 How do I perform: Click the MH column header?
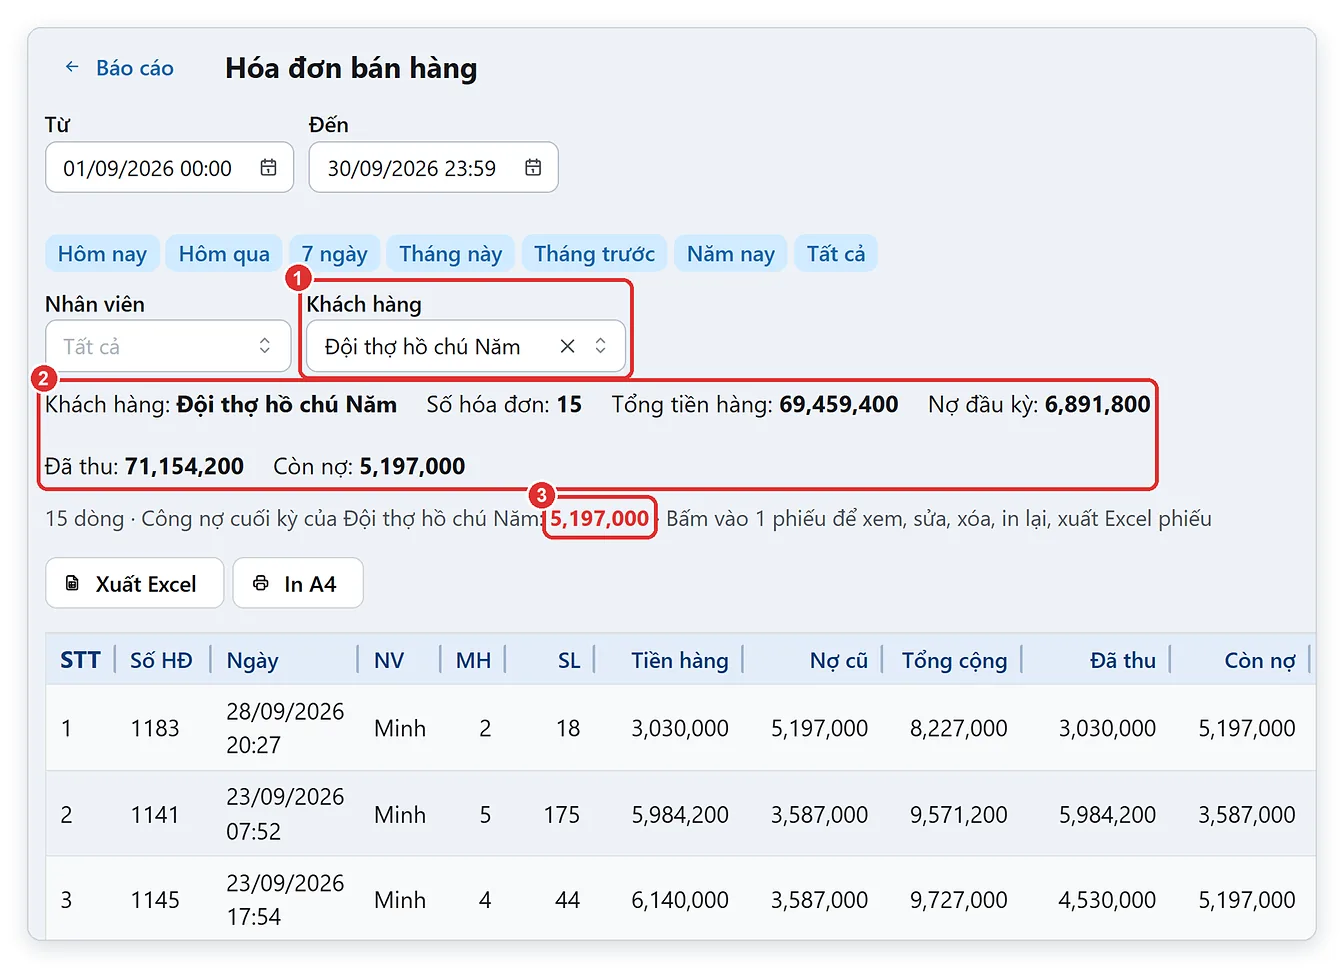(x=473, y=660)
